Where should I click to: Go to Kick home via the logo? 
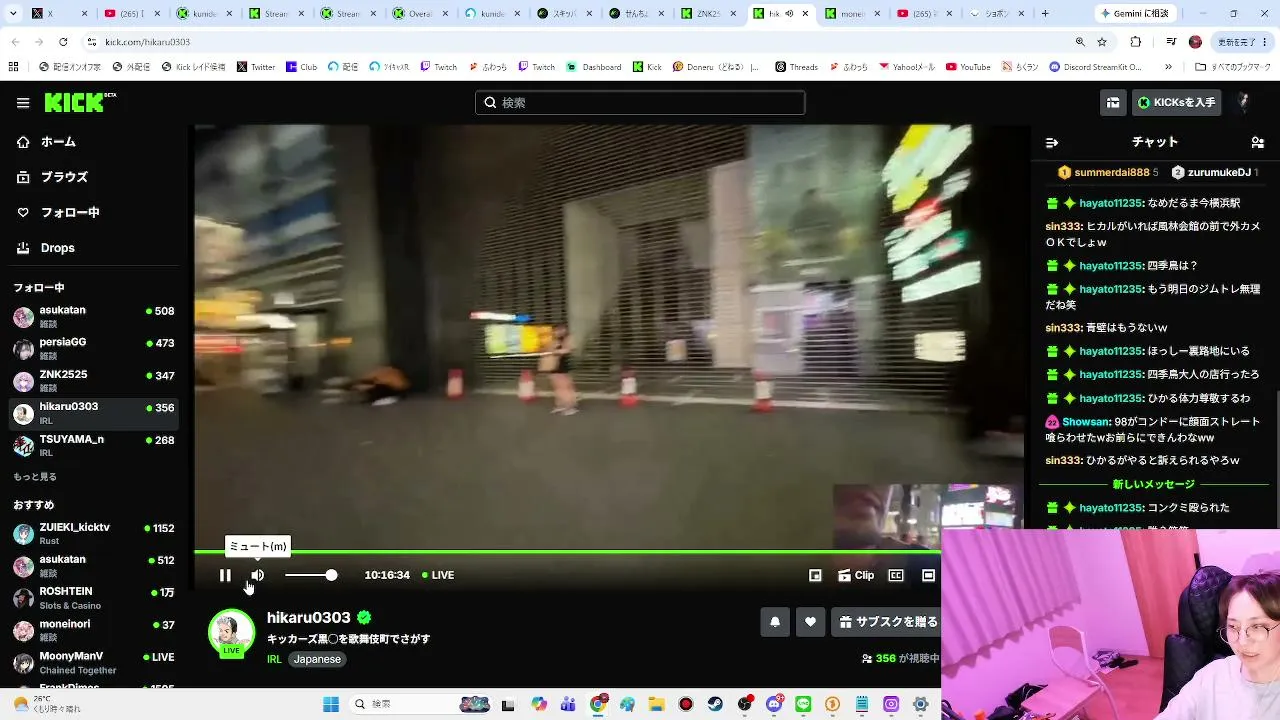pos(80,102)
